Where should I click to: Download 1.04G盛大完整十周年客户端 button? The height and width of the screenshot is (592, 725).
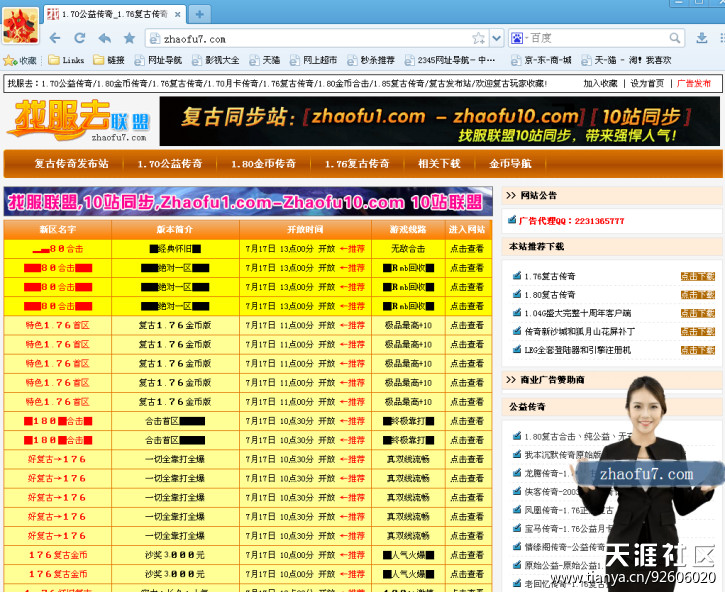(x=698, y=313)
